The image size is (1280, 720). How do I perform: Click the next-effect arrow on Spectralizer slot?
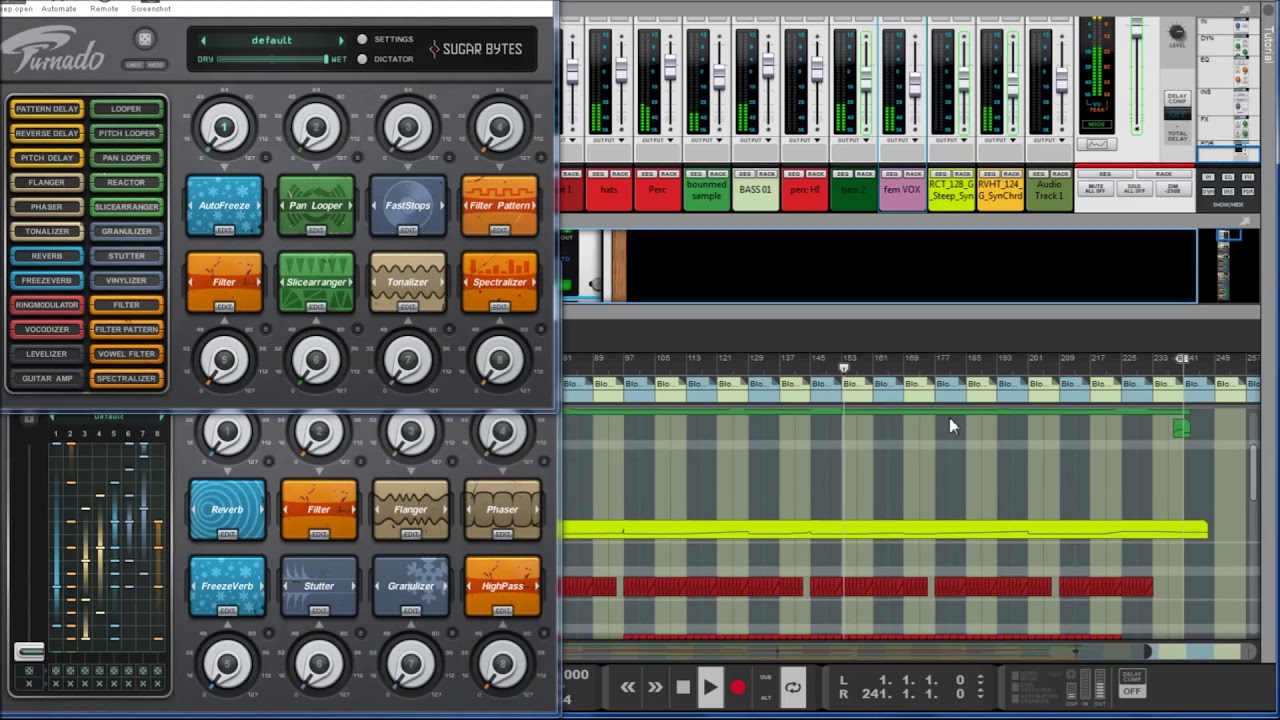532,282
